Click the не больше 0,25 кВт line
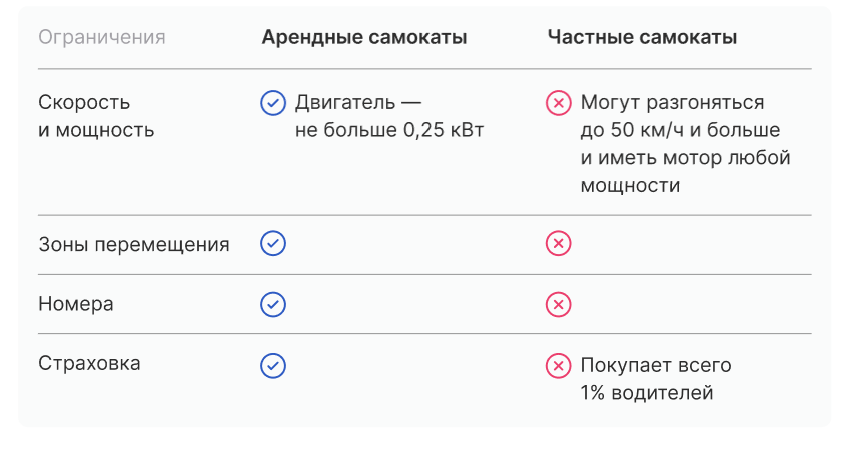Image resolution: width=855 pixels, height=459 pixels. pyautogui.click(x=389, y=130)
